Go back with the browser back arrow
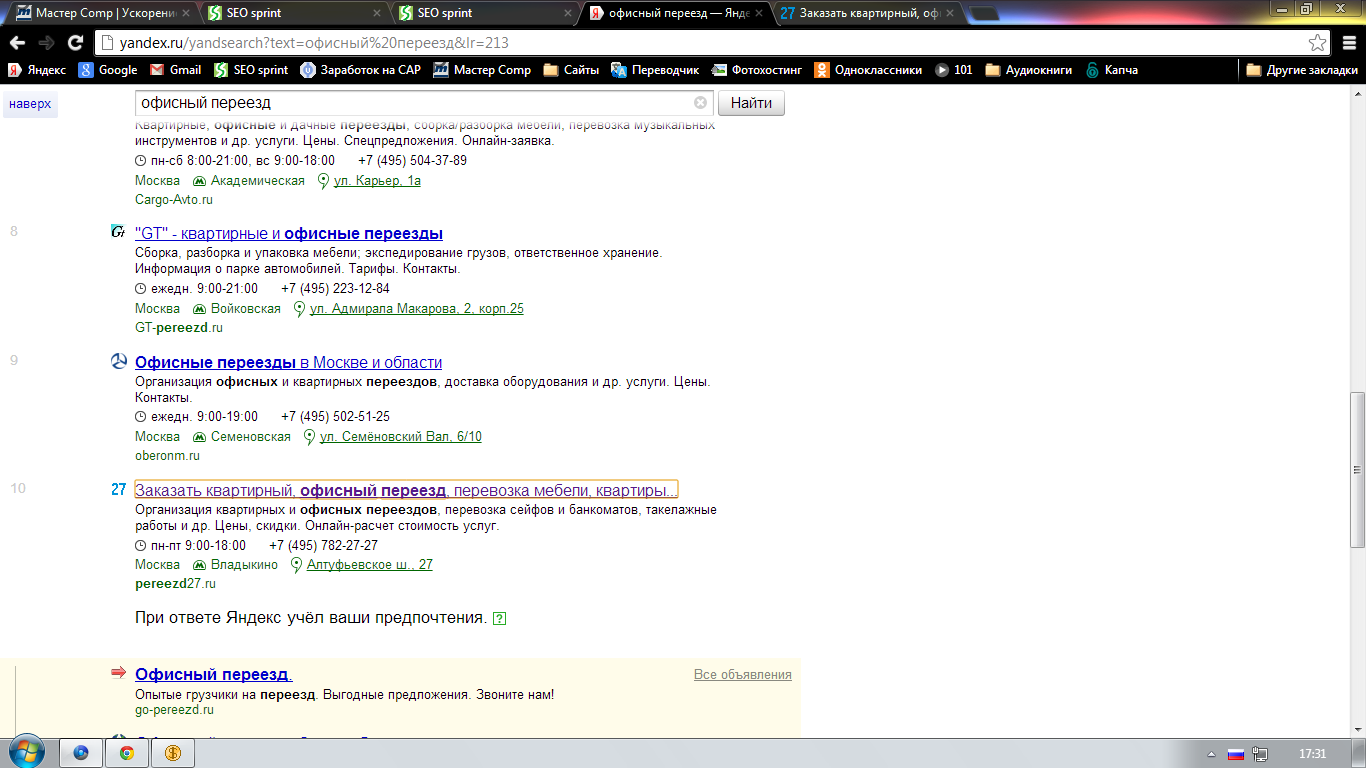Screen dimensions: 1366x768 pyautogui.click(x=16, y=43)
